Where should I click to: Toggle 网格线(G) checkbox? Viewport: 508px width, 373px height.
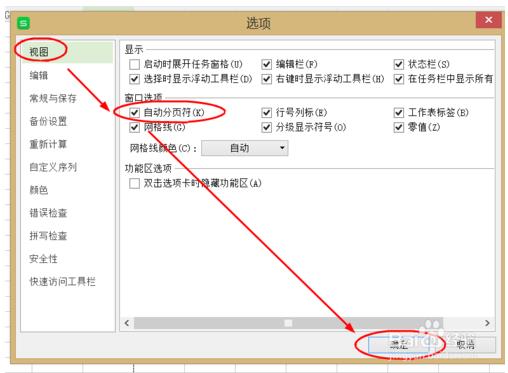click(x=134, y=127)
